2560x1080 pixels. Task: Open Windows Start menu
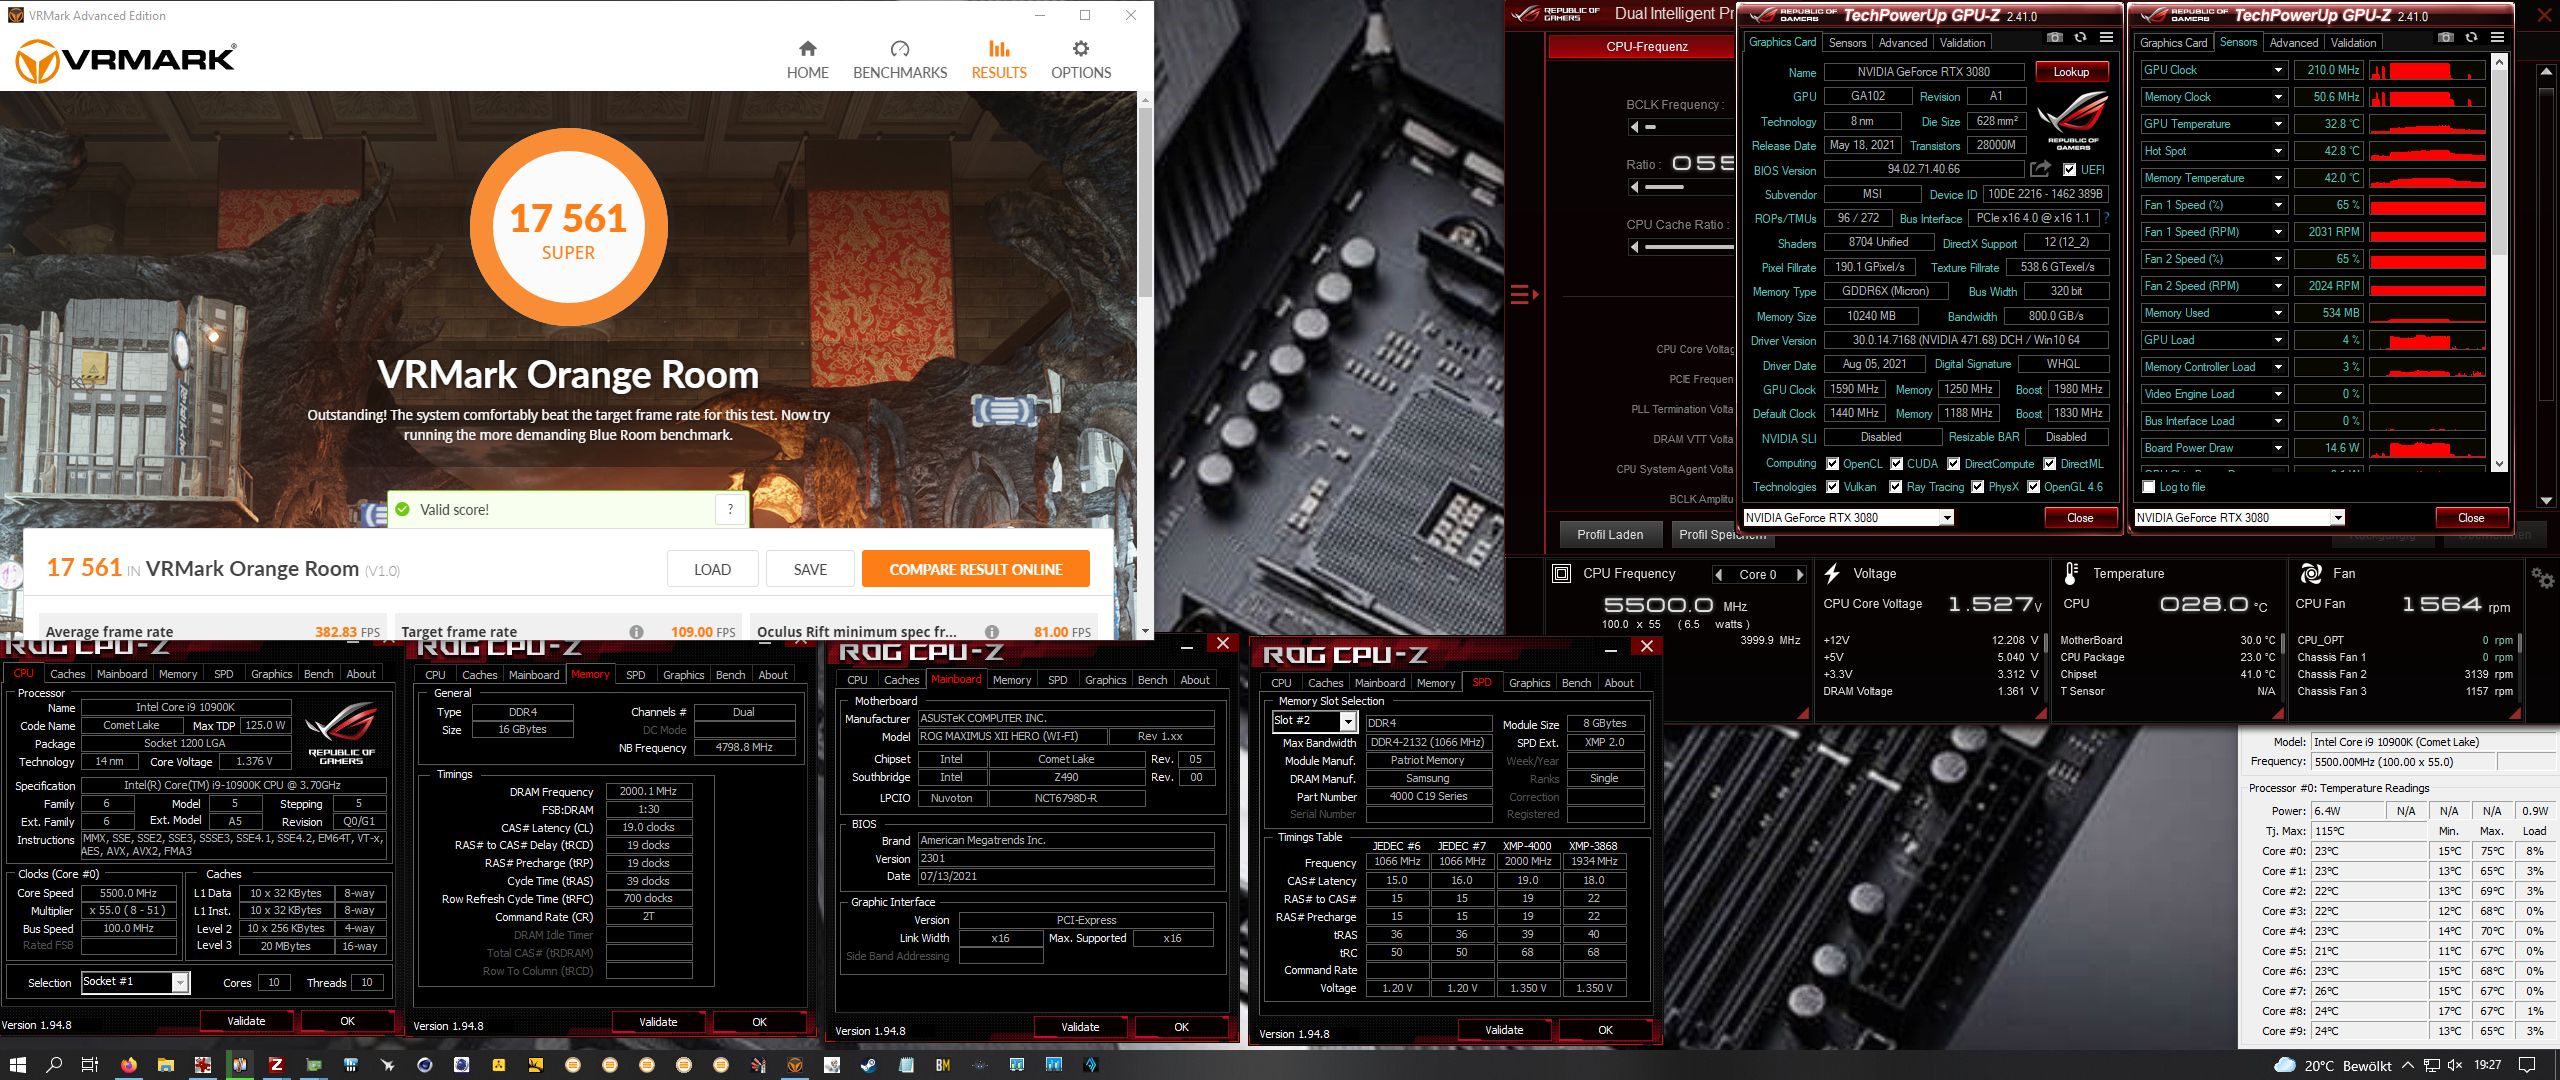17,1065
